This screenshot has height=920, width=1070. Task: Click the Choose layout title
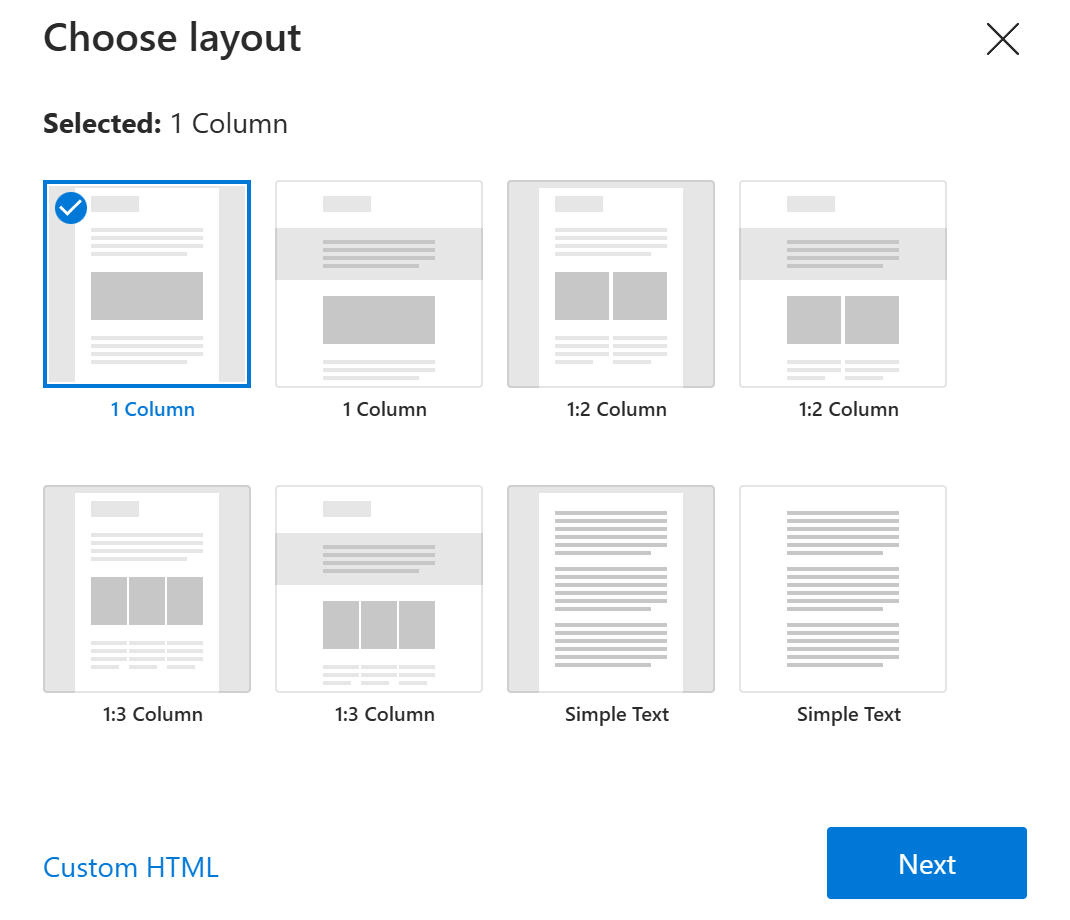tap(171, 38)
